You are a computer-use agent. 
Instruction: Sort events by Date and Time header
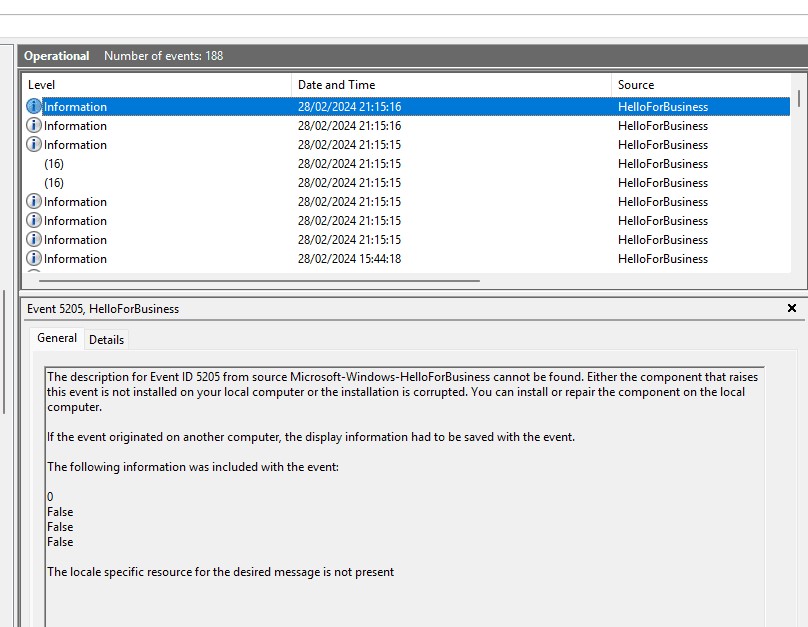click(451, 85)
